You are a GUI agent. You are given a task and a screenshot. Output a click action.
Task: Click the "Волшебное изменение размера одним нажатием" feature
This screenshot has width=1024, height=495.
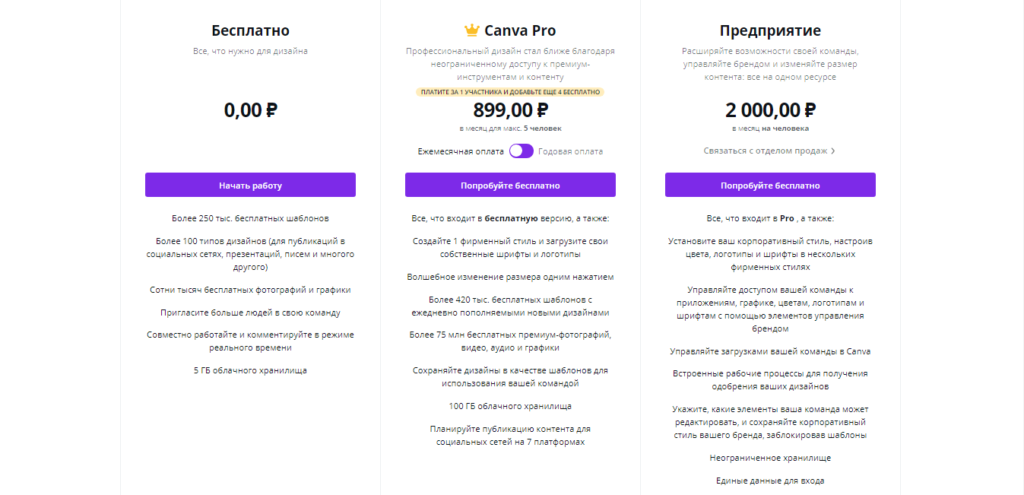pos(510,276)
